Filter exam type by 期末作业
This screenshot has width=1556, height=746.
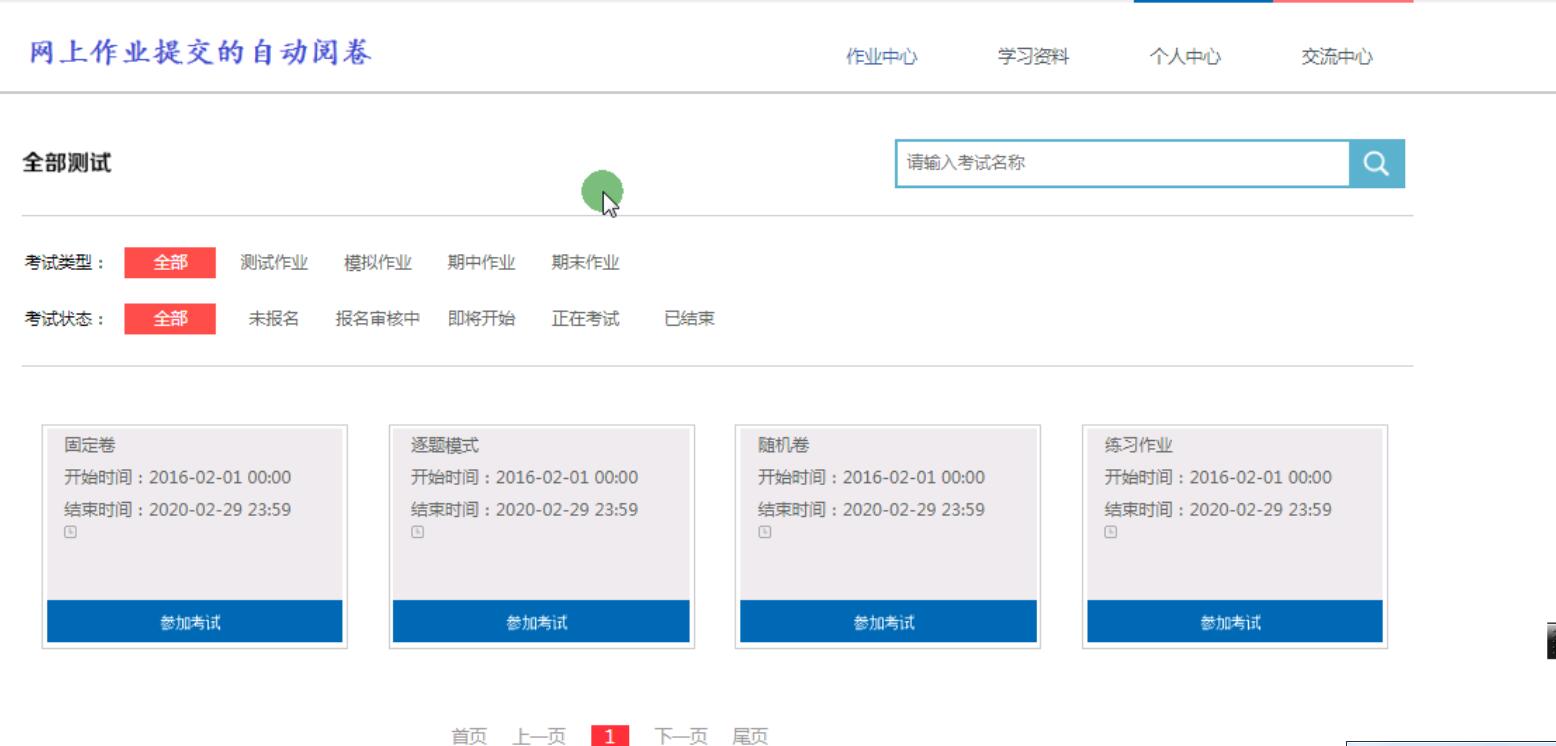(x=585, y=263)
